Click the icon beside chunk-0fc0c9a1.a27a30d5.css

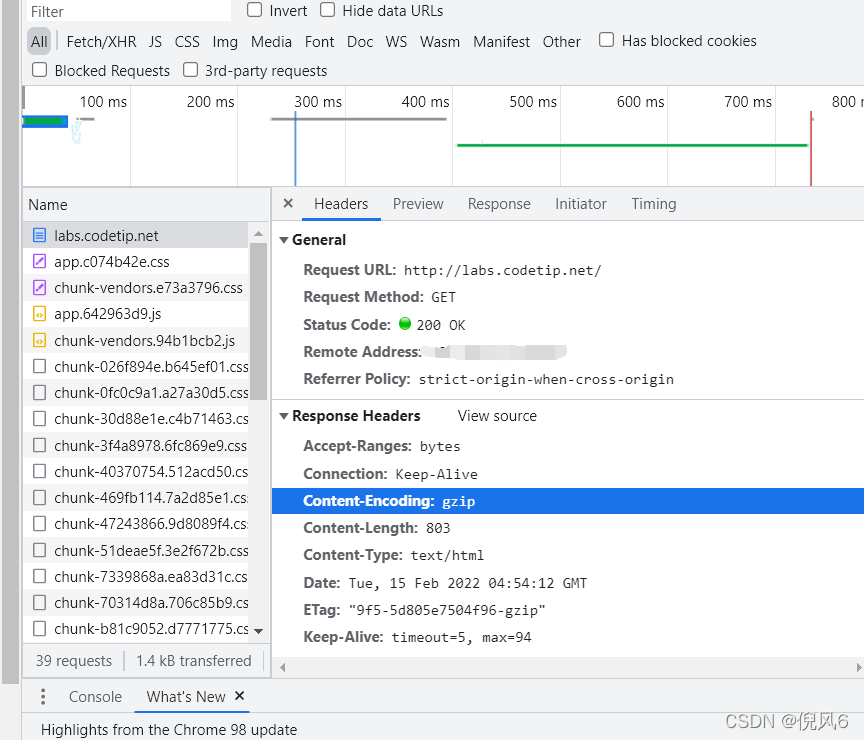click(x=39, y=392)
